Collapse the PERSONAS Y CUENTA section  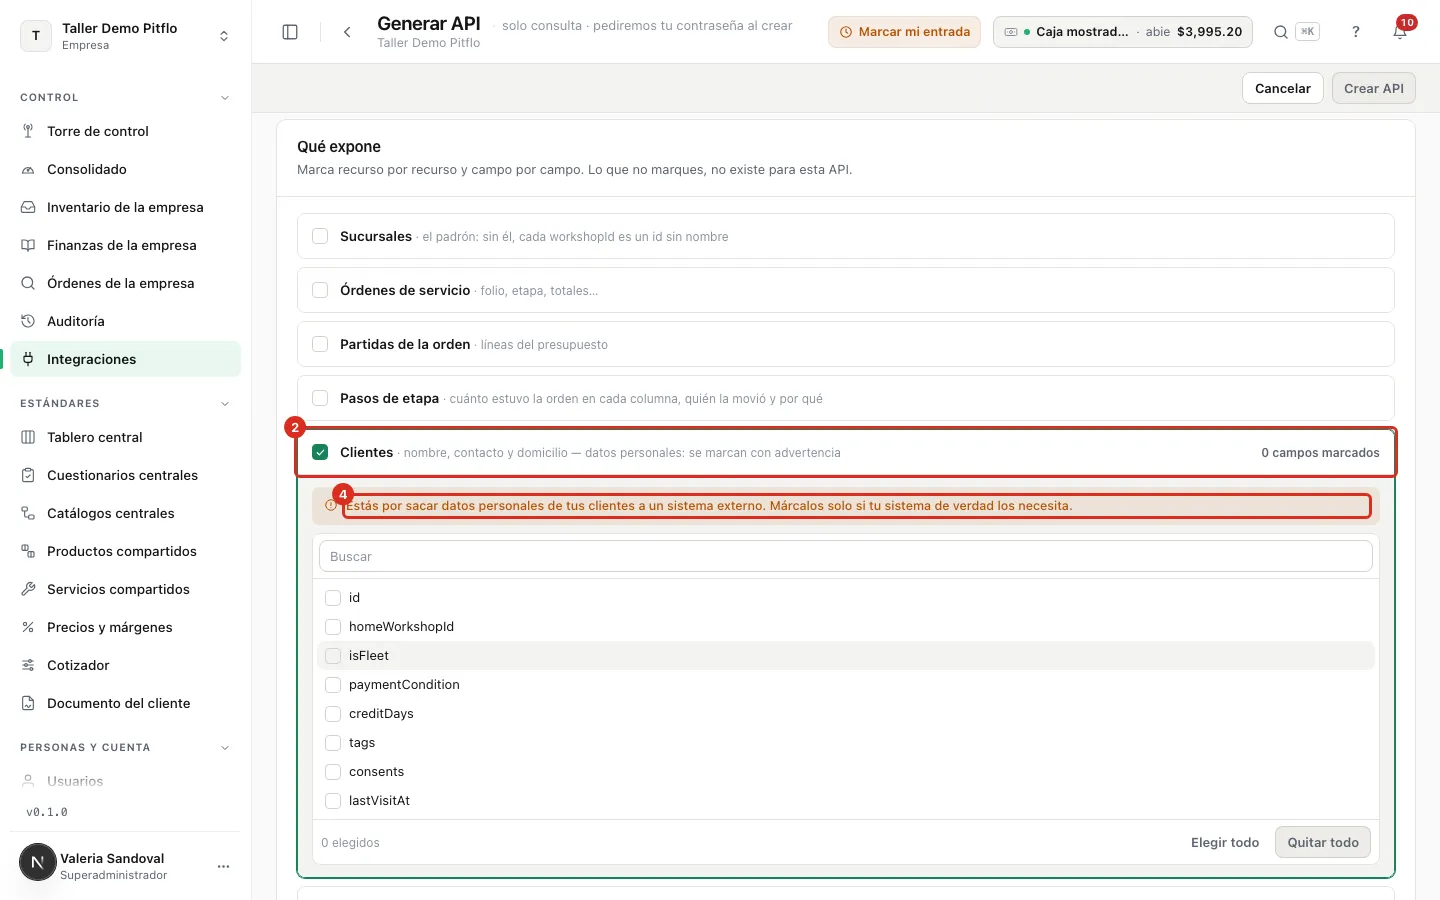pos(225,748)
